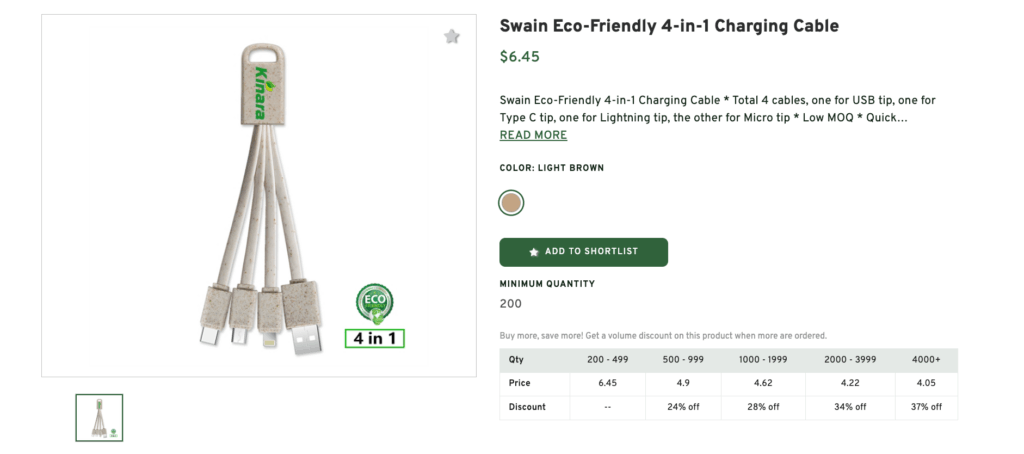Image resolution: width=1024 pixels, height=454 pixels.
Task: Select the 500 - 999 quantity tier
Action: 683,360
